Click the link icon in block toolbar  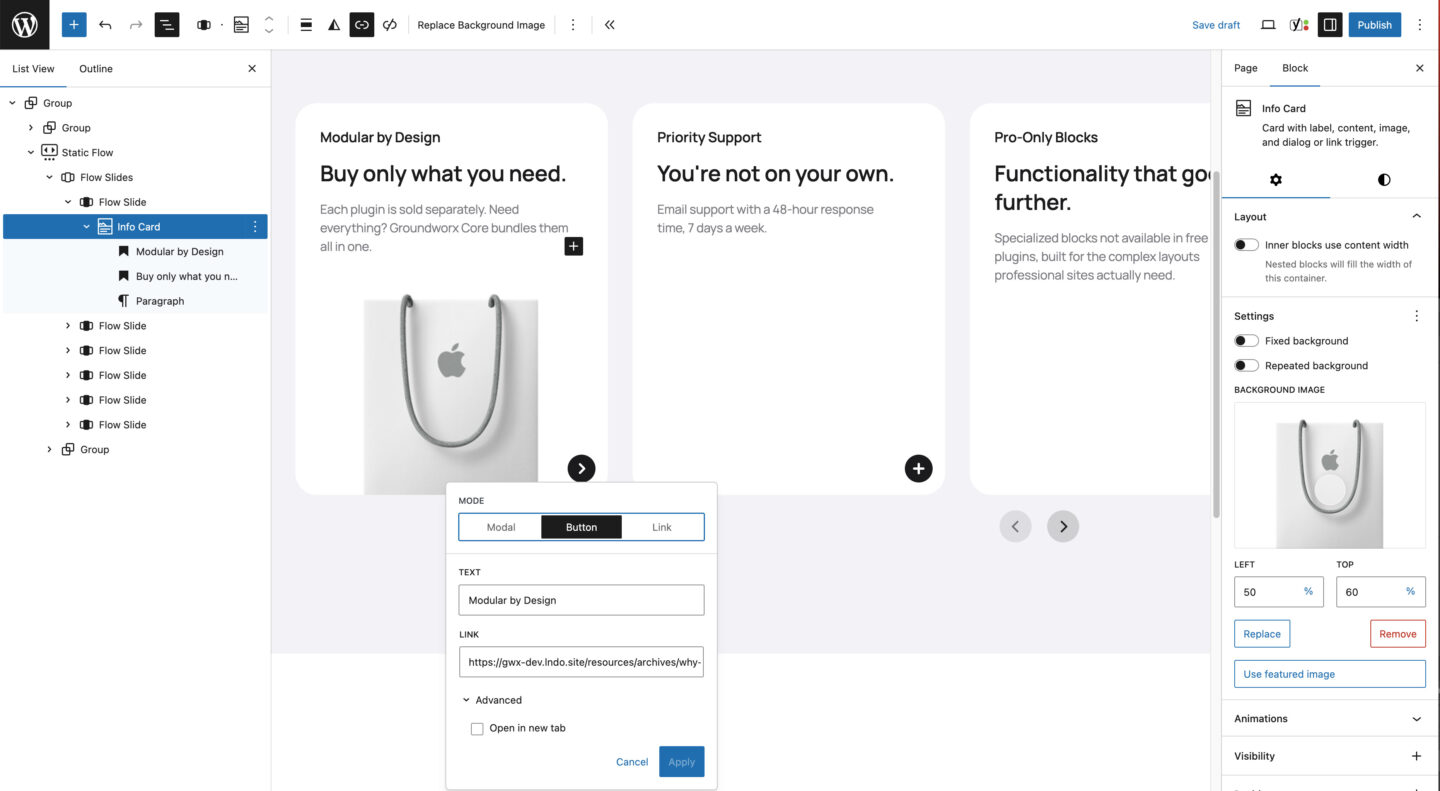(x=362, y=25)
